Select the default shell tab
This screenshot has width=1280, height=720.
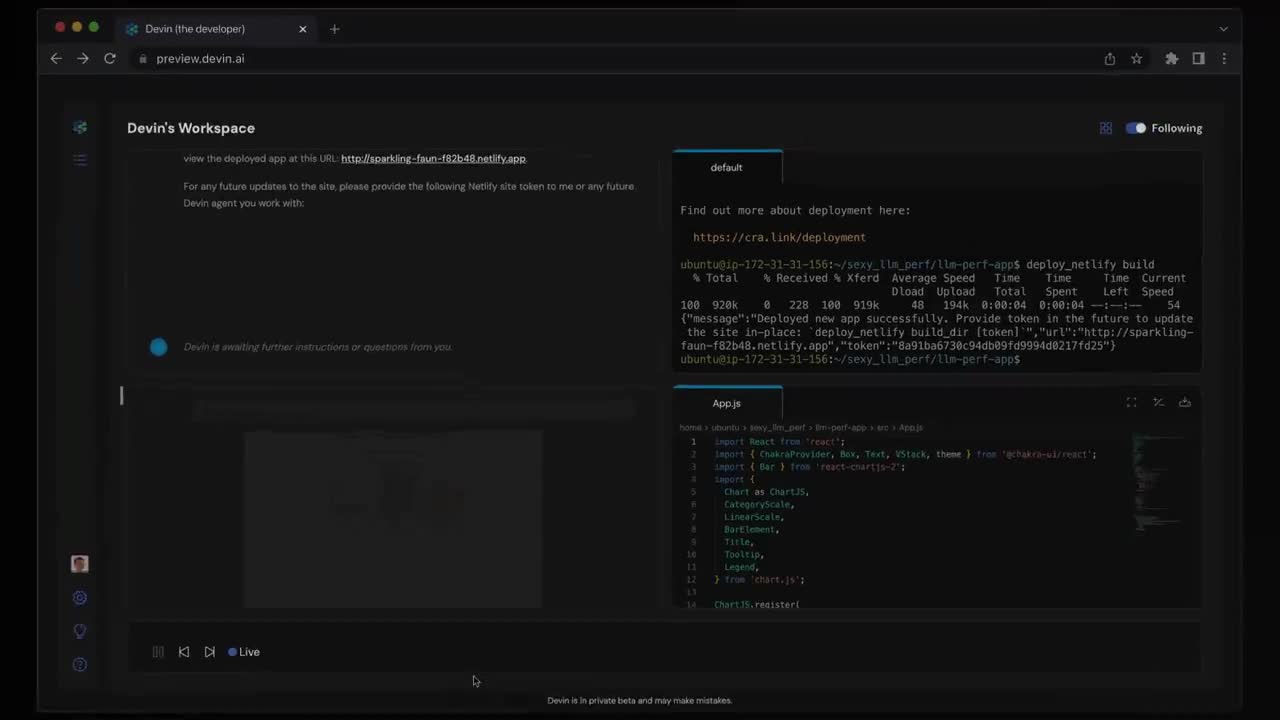point(727,167)
